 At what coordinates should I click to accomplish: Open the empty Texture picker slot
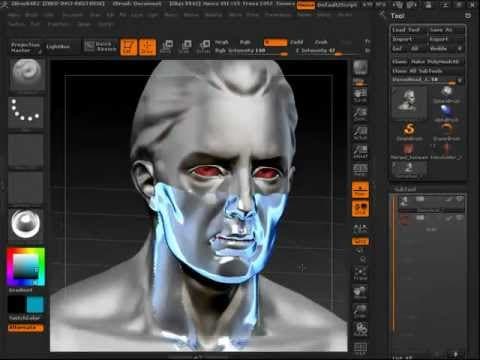(26, 188)
